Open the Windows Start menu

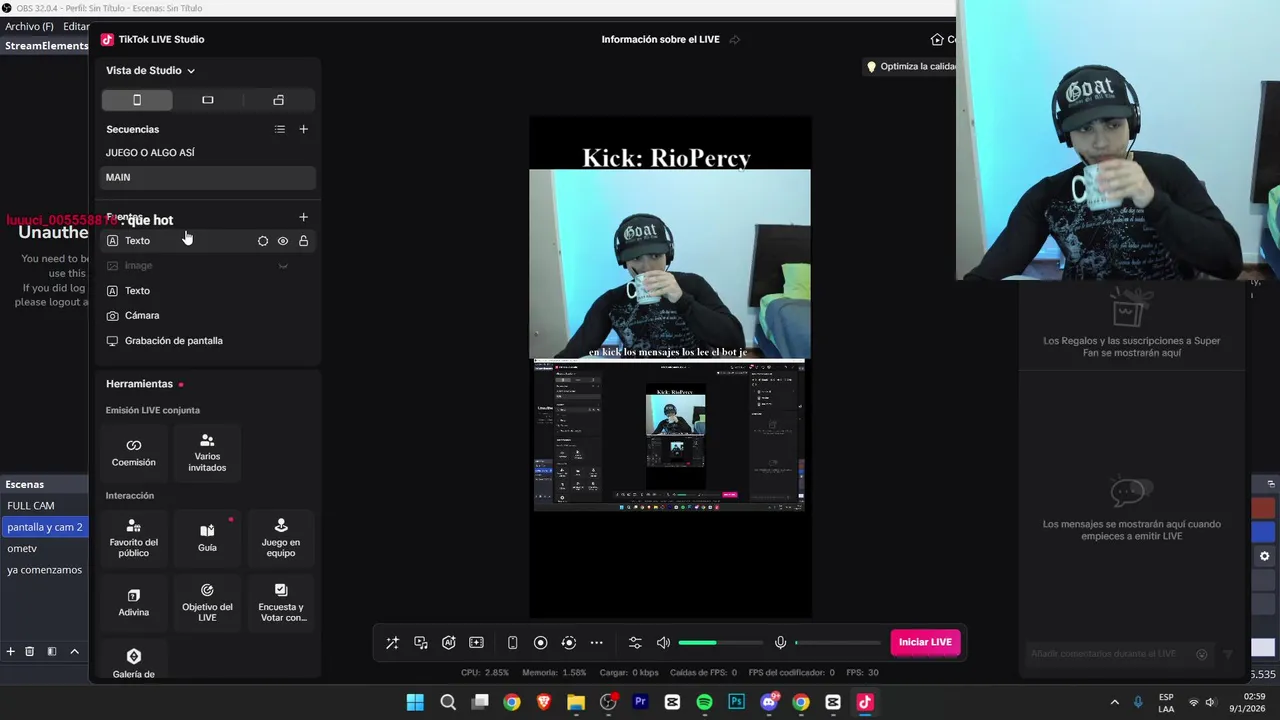click(415, 702)
